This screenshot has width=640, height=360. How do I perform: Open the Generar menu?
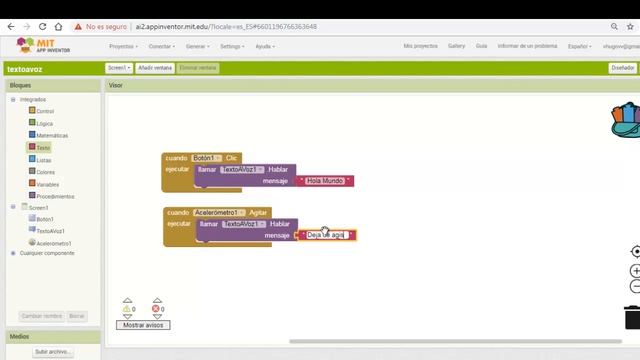click(x=198, y=46)
